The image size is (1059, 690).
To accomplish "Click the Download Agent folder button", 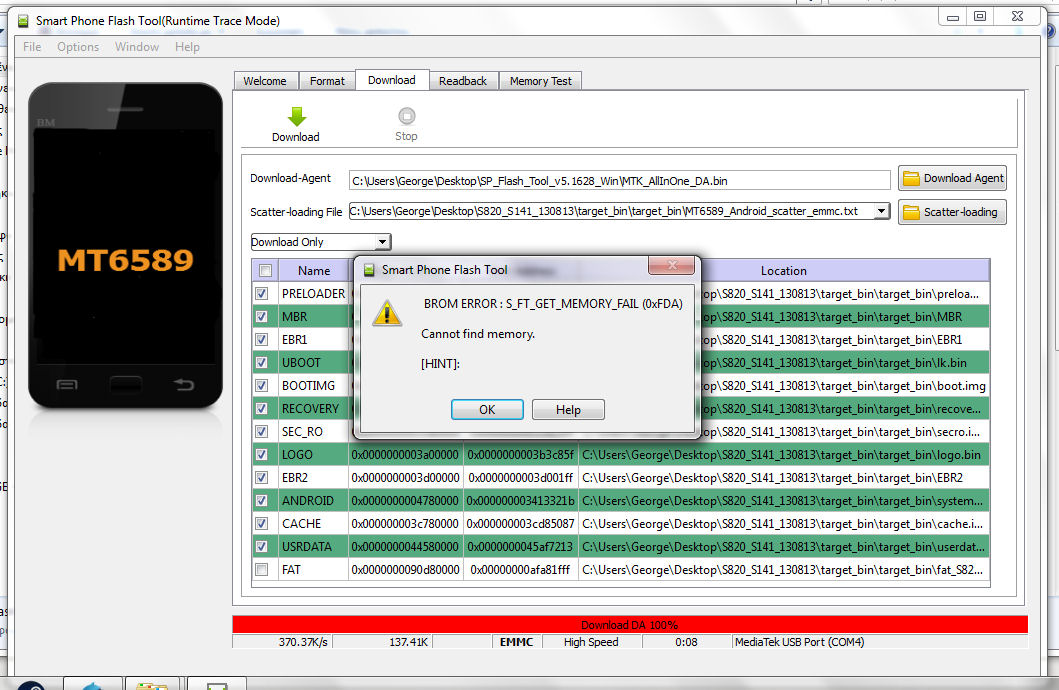I will [952, 178].
